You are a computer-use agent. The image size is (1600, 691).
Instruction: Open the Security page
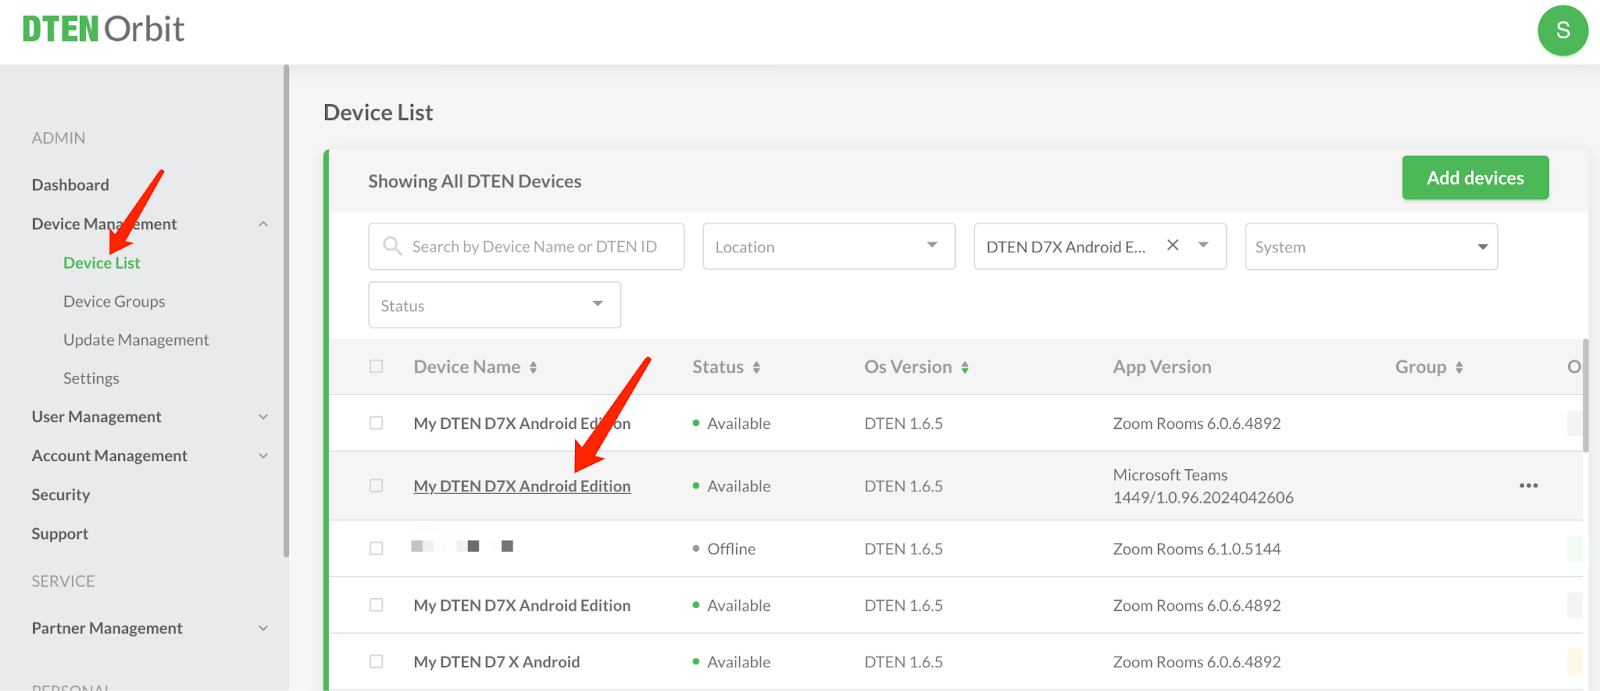pos(60,495)
